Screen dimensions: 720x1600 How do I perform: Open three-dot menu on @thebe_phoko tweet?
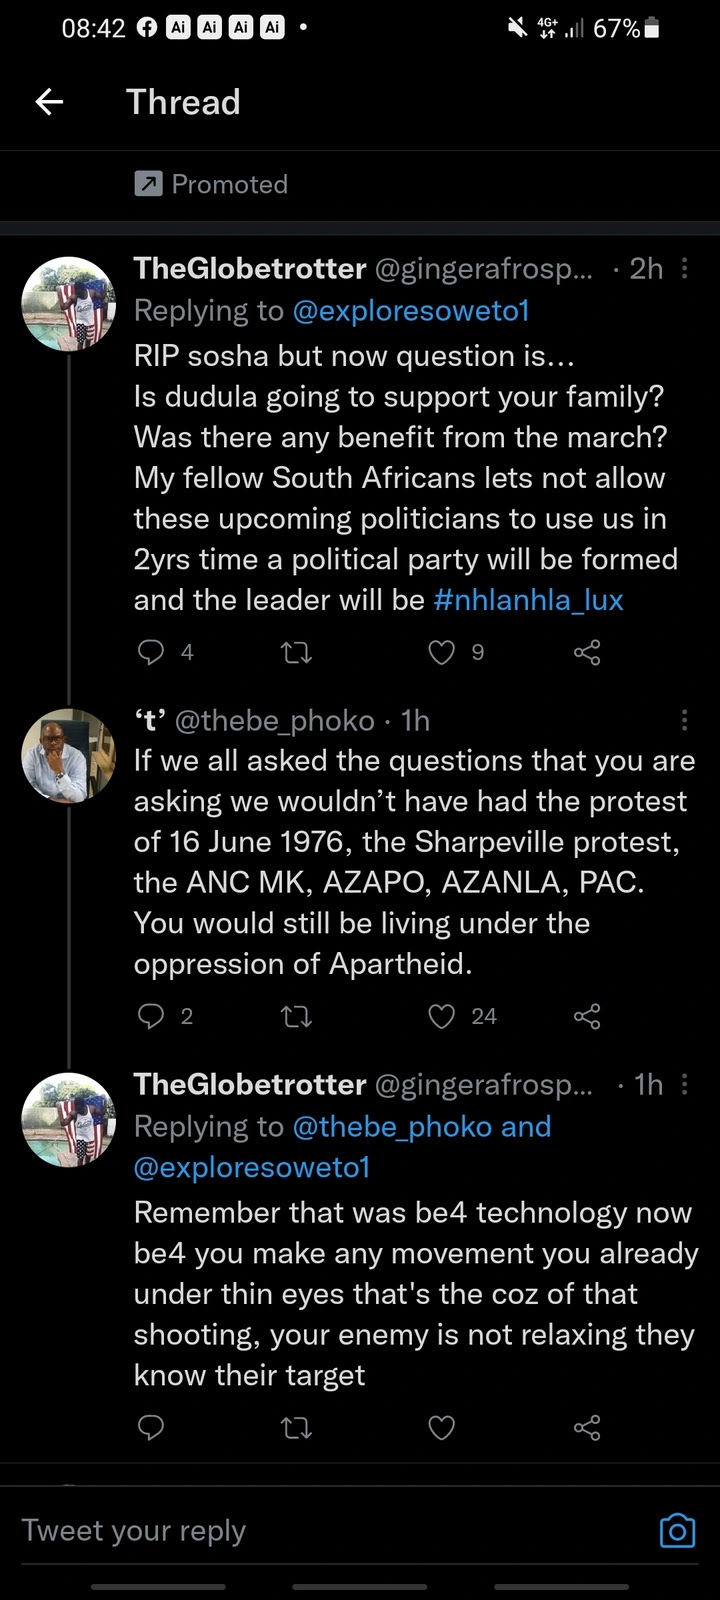685,720
